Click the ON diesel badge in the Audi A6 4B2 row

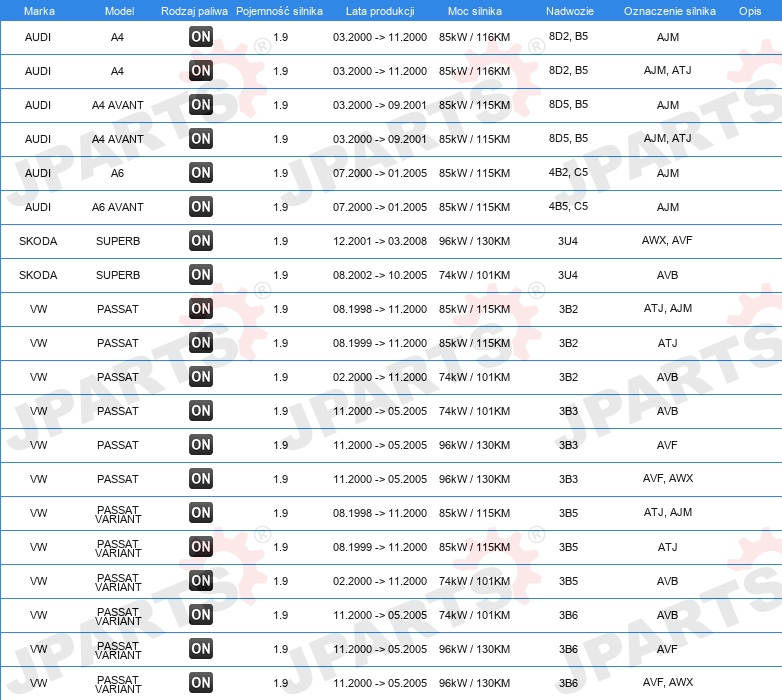[201, 173]
